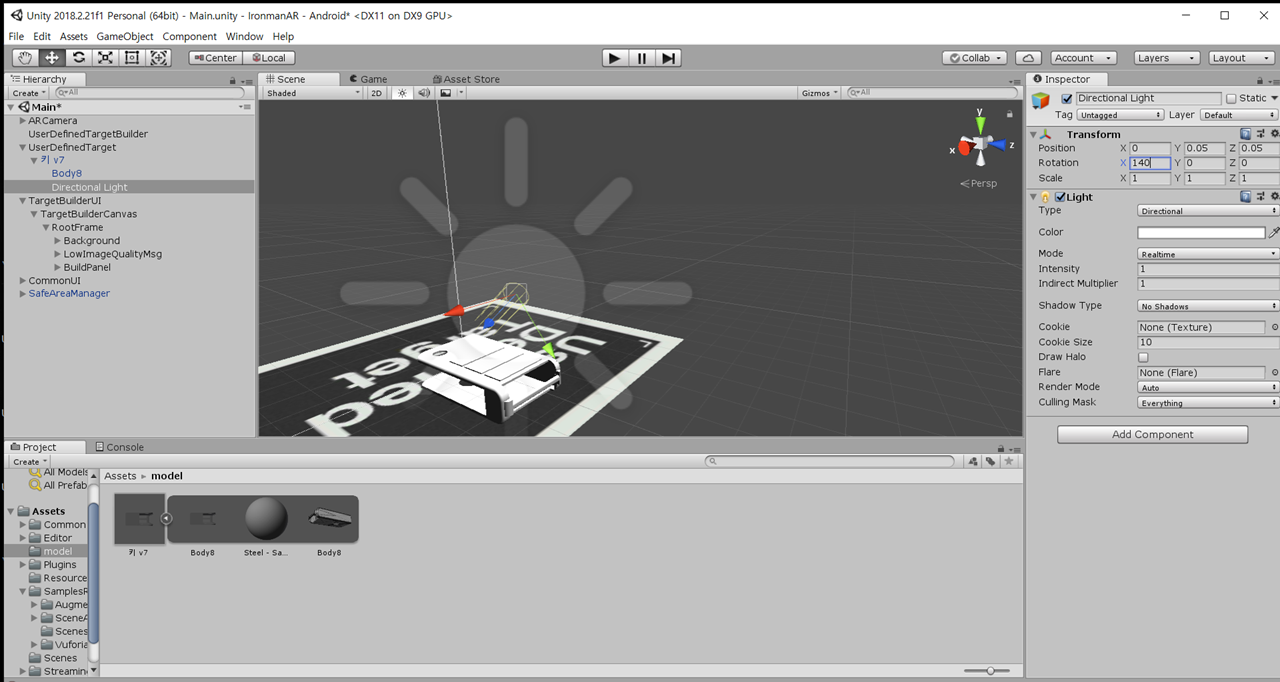The width and height of the screenshot is (1280, 682).
Task: Open the Assets menu
Action: coord(74,36)
